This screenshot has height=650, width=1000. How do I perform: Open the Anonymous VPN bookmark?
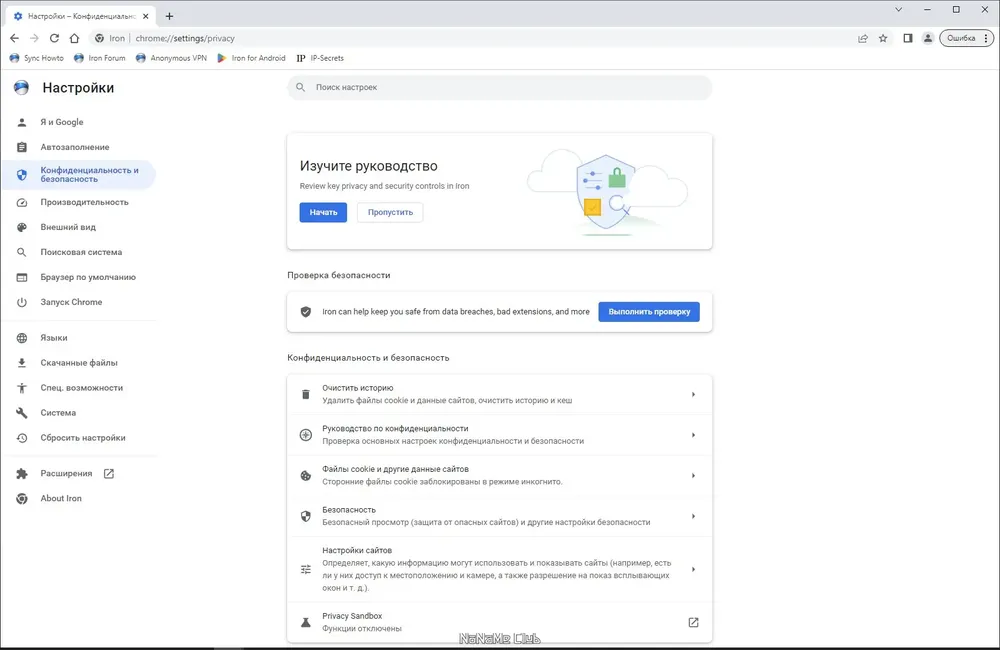click(x=172, y=58)
